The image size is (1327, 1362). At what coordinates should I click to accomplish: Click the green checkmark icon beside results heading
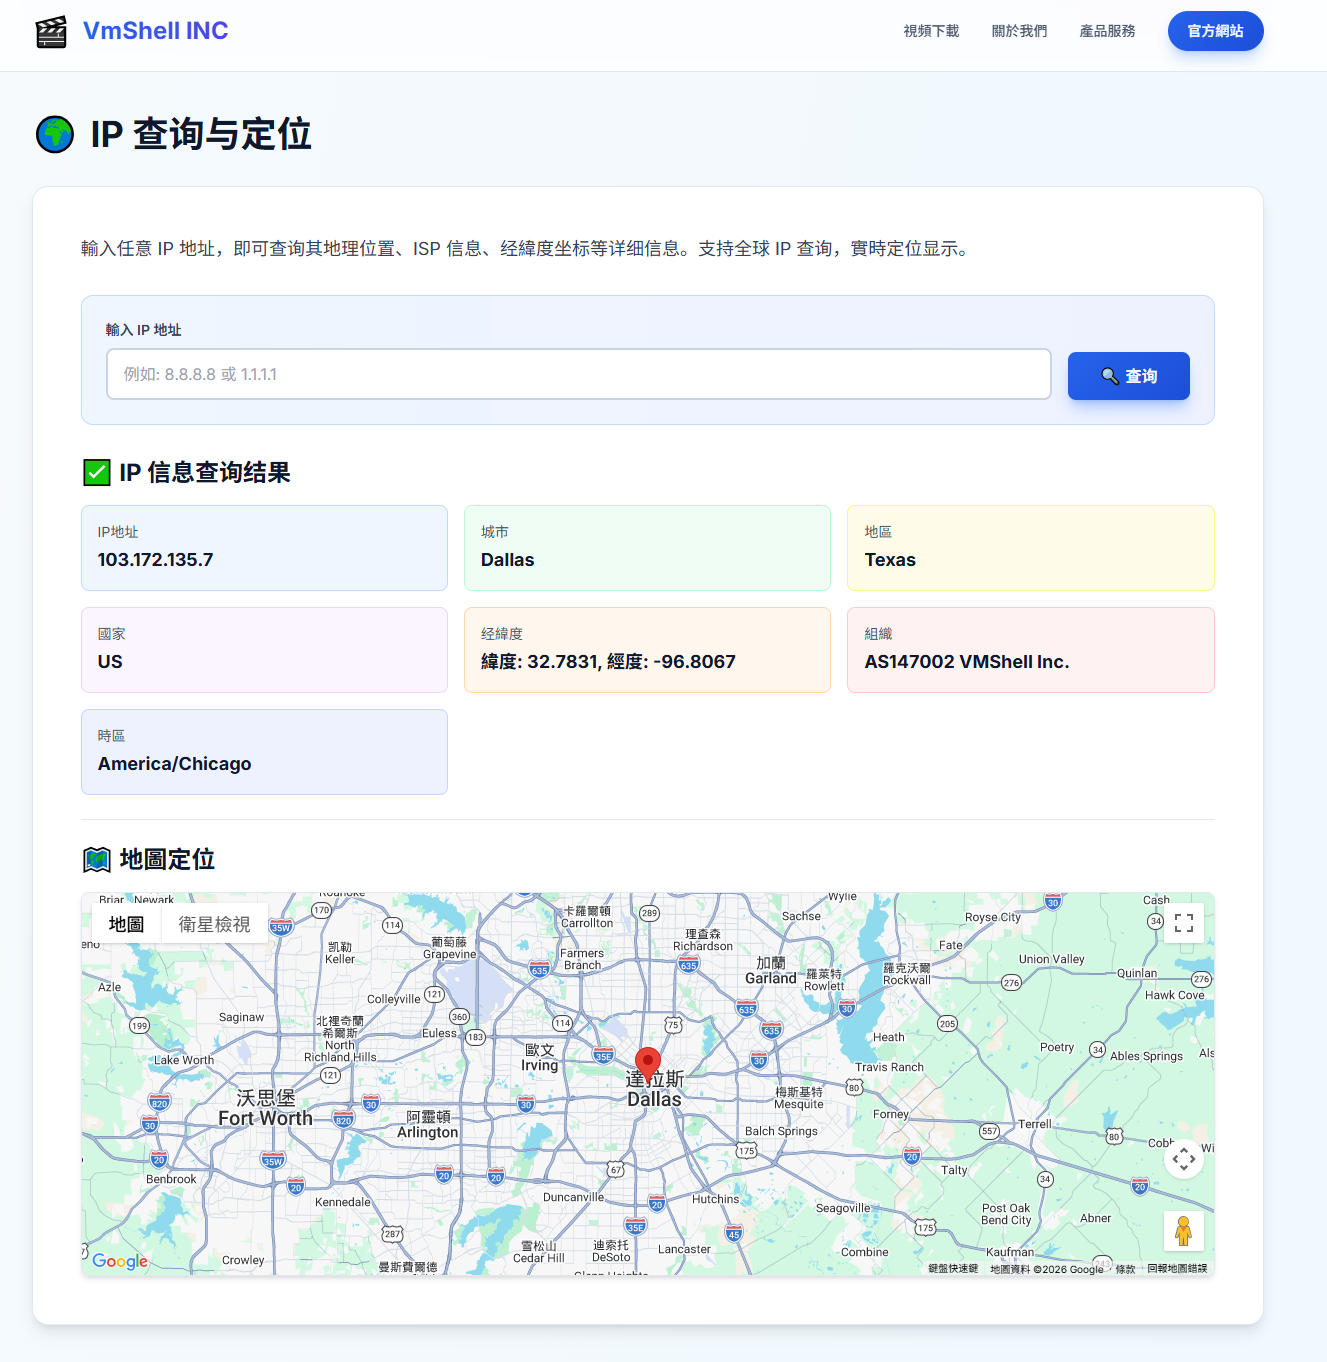pyautogui.click(x=97, y=472)
